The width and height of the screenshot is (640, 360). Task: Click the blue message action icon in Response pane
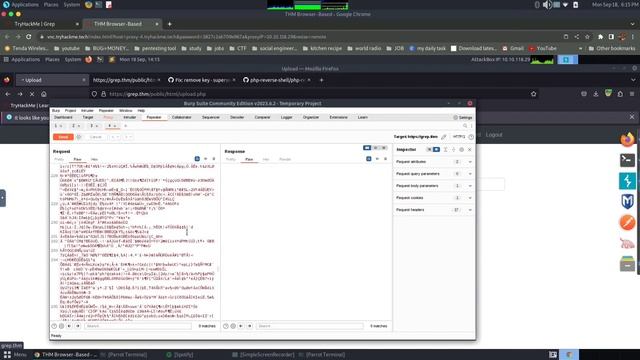tap(369, 159)
